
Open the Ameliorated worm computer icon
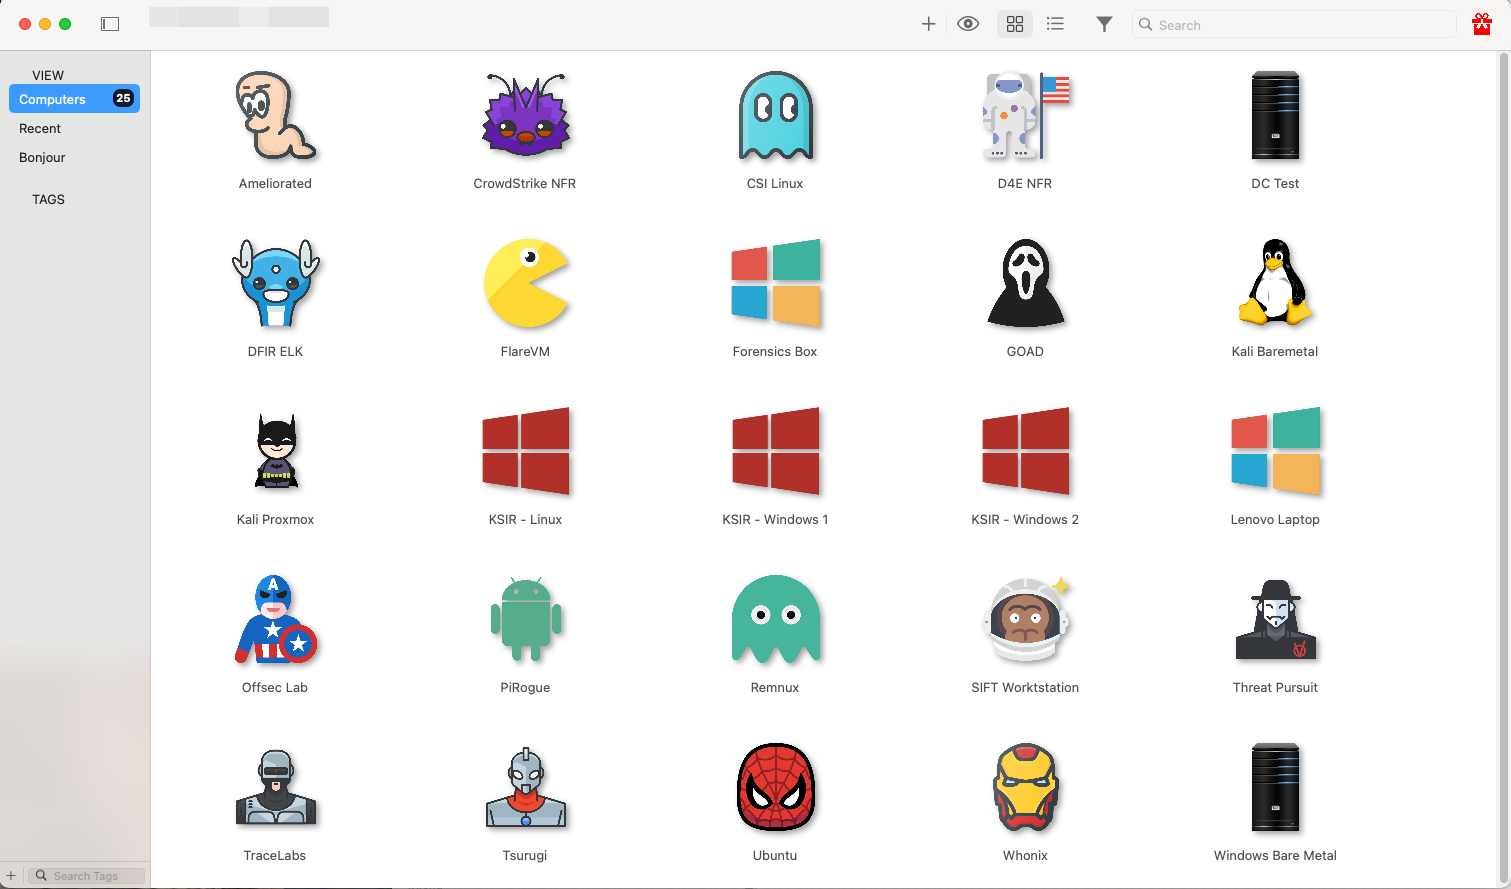click(x=275, y=116)
